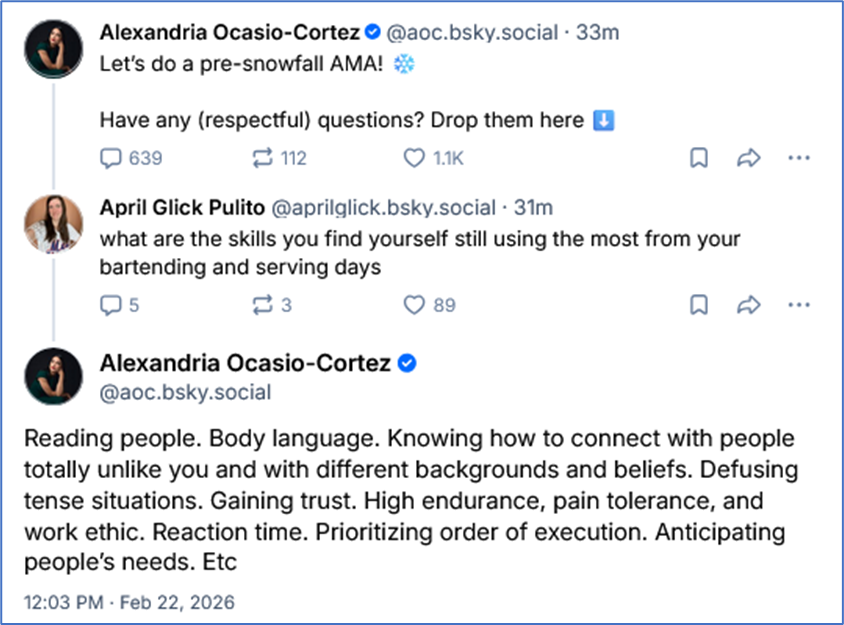Viewport: 844px width, 625px height.
Task: Repost April Glick Pulito's bartending question
Action: 265,305
